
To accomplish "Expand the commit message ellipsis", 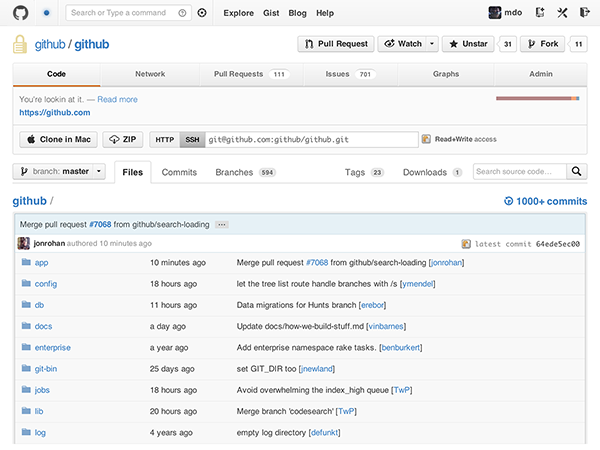I will pos(222,225).
